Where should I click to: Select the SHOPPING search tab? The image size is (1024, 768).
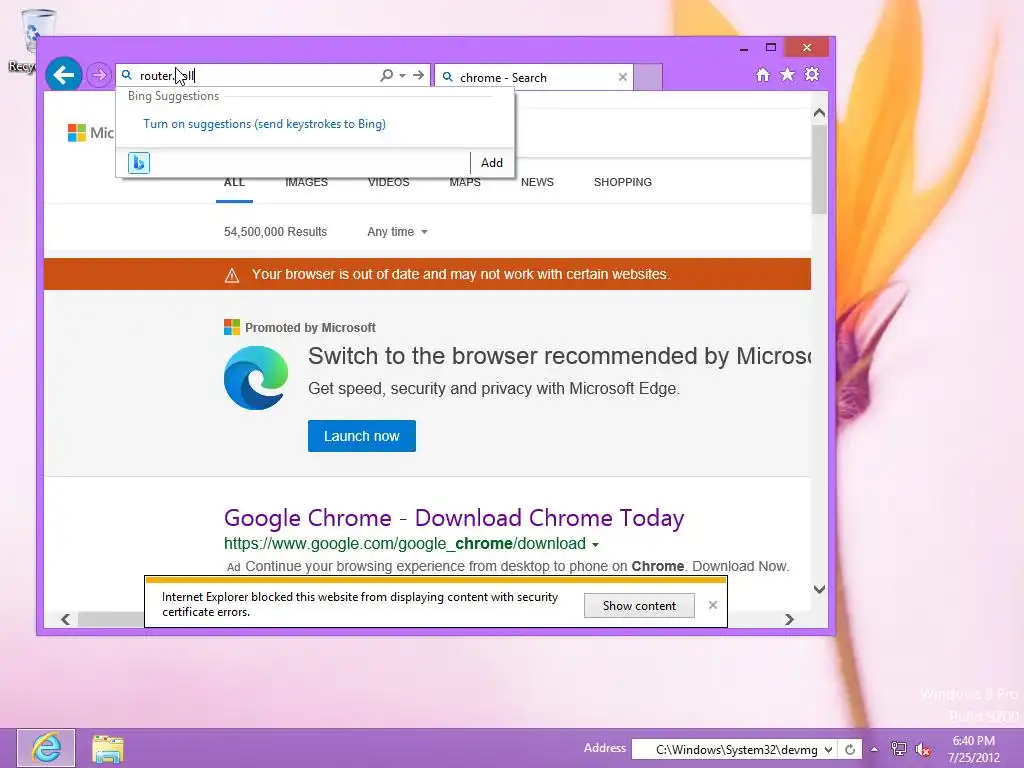click(622, 182)
